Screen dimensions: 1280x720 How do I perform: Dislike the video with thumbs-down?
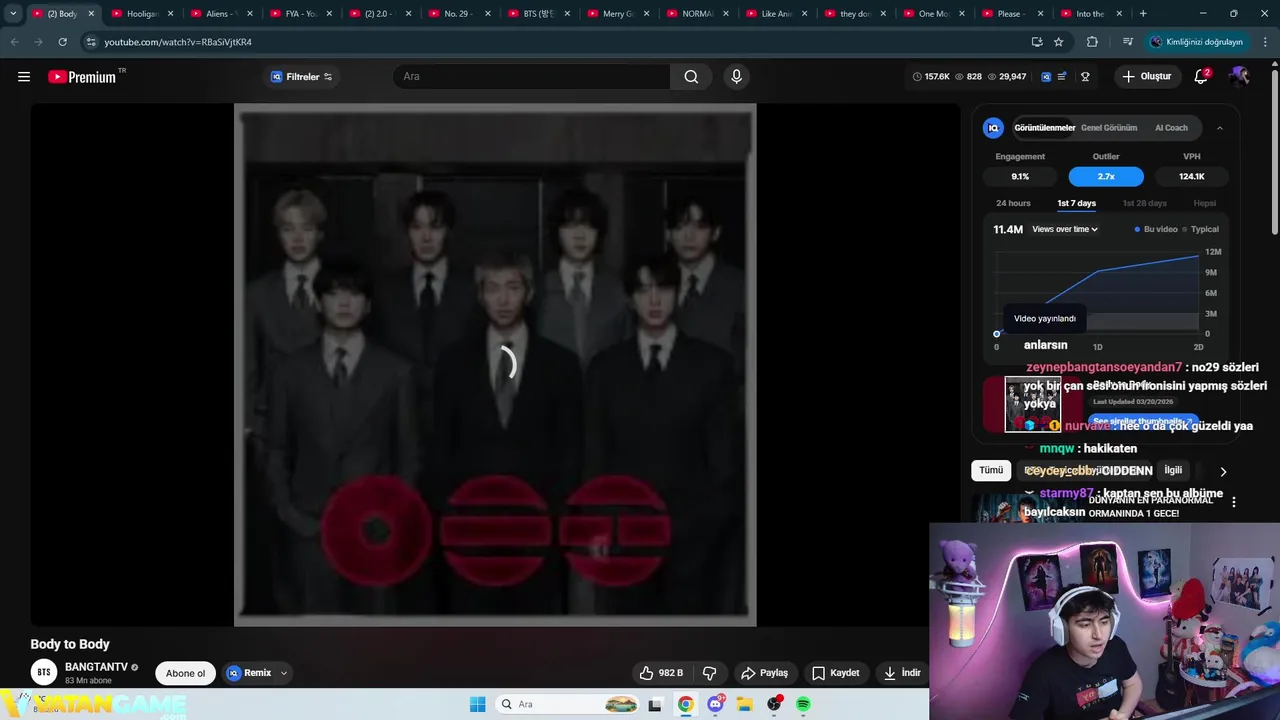710,673
